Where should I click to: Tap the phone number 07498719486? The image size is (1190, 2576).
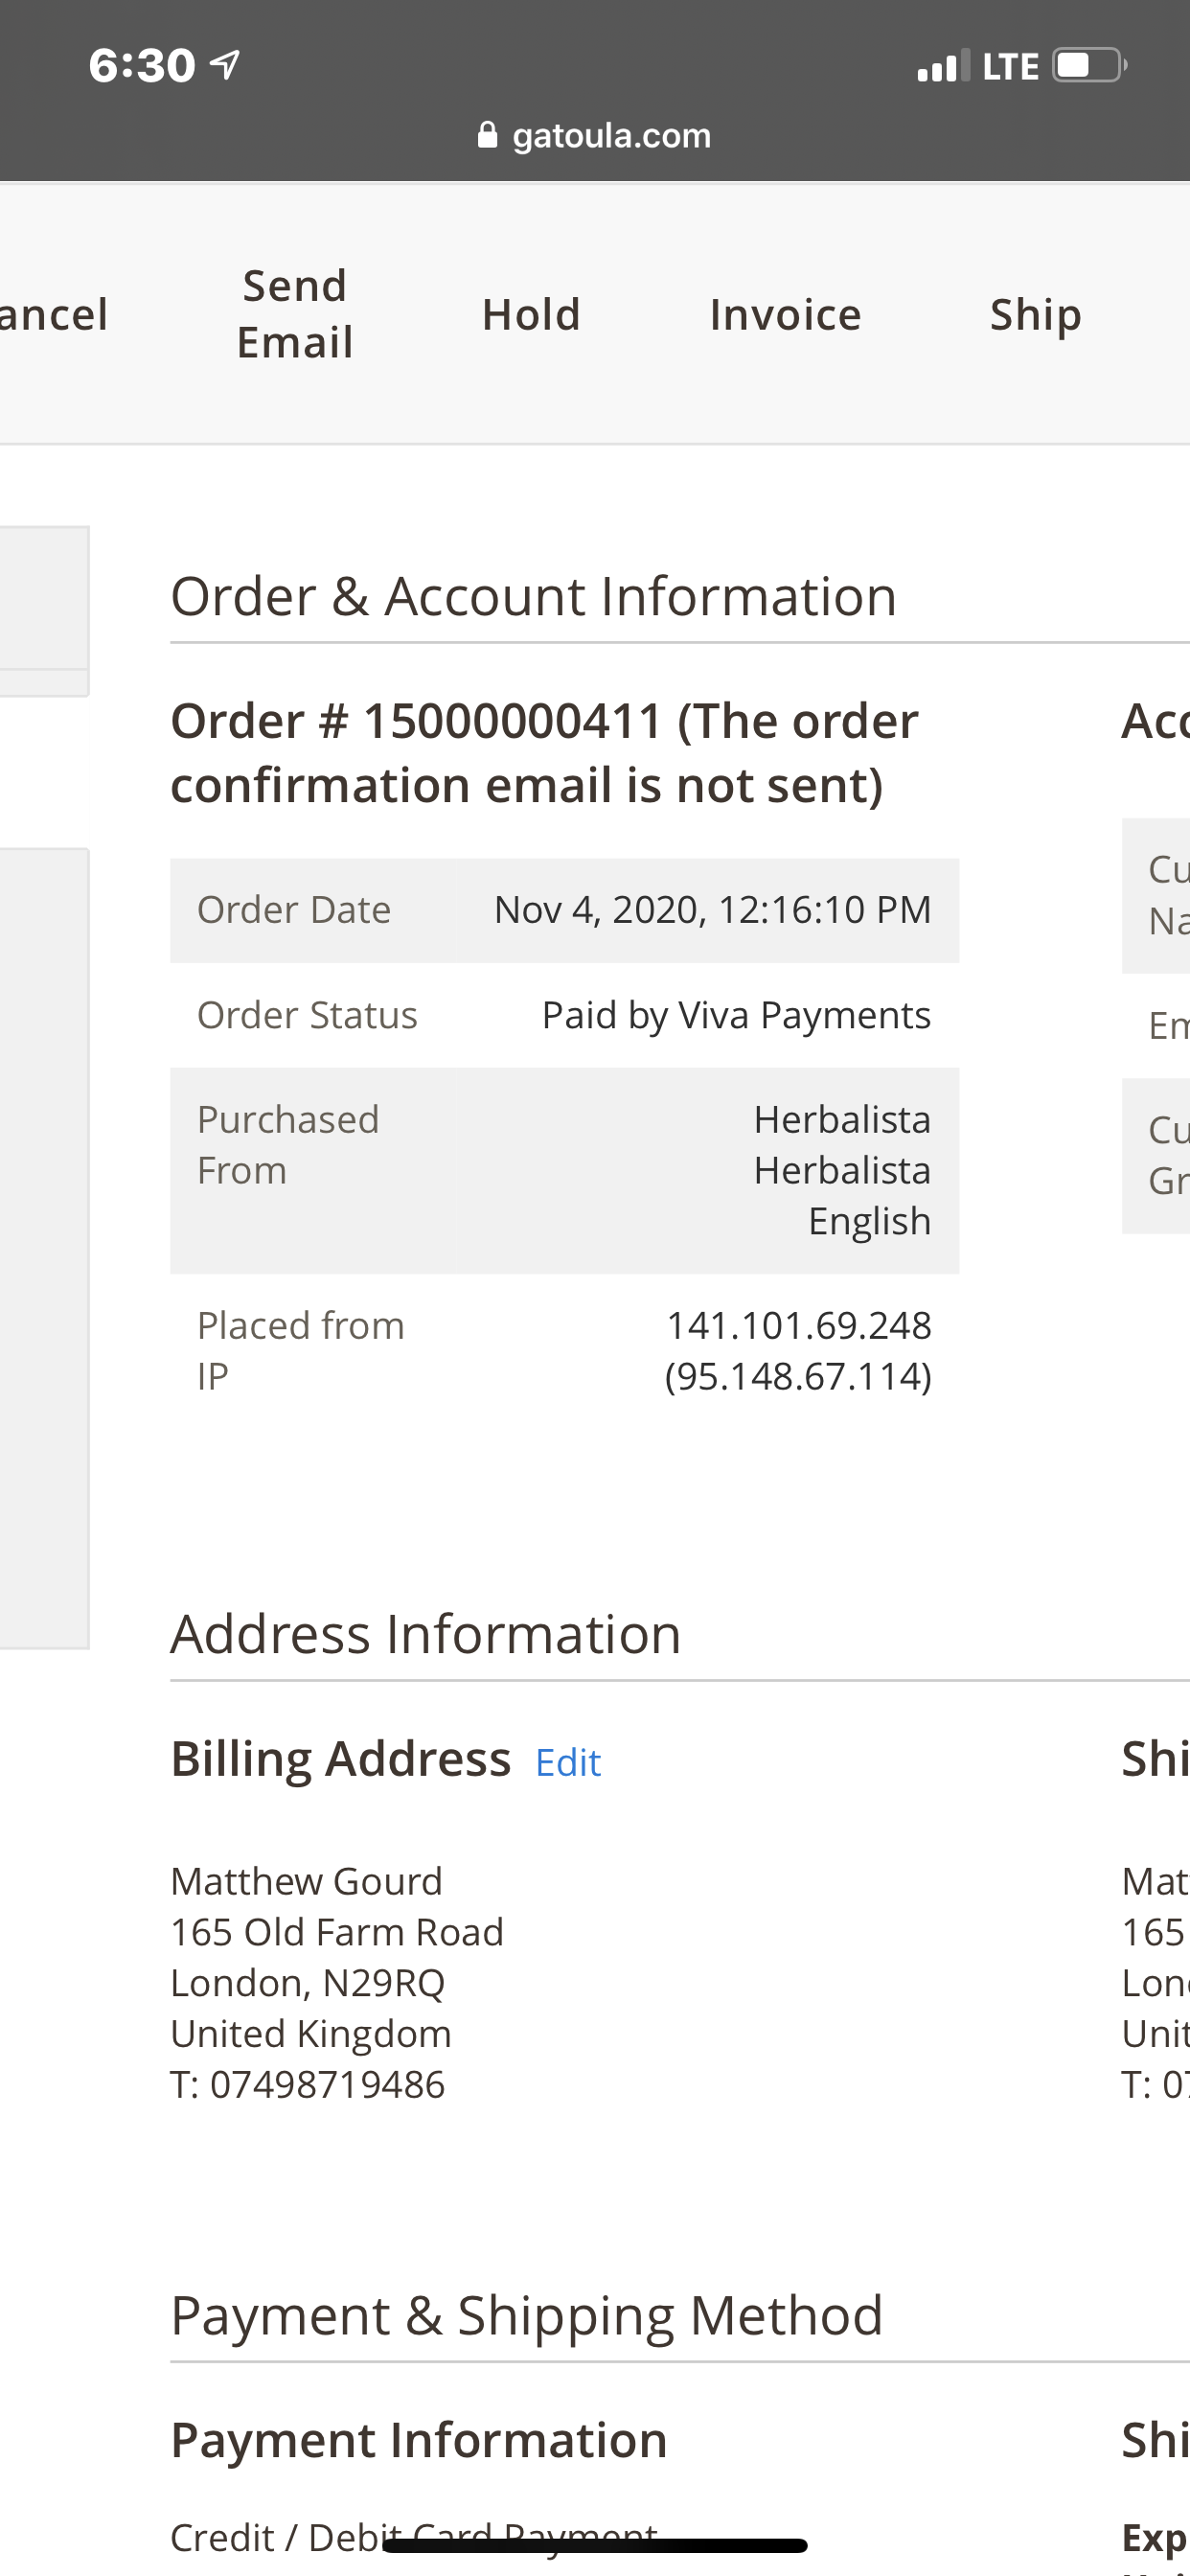pyautogui.click(x=326, y=2084)
